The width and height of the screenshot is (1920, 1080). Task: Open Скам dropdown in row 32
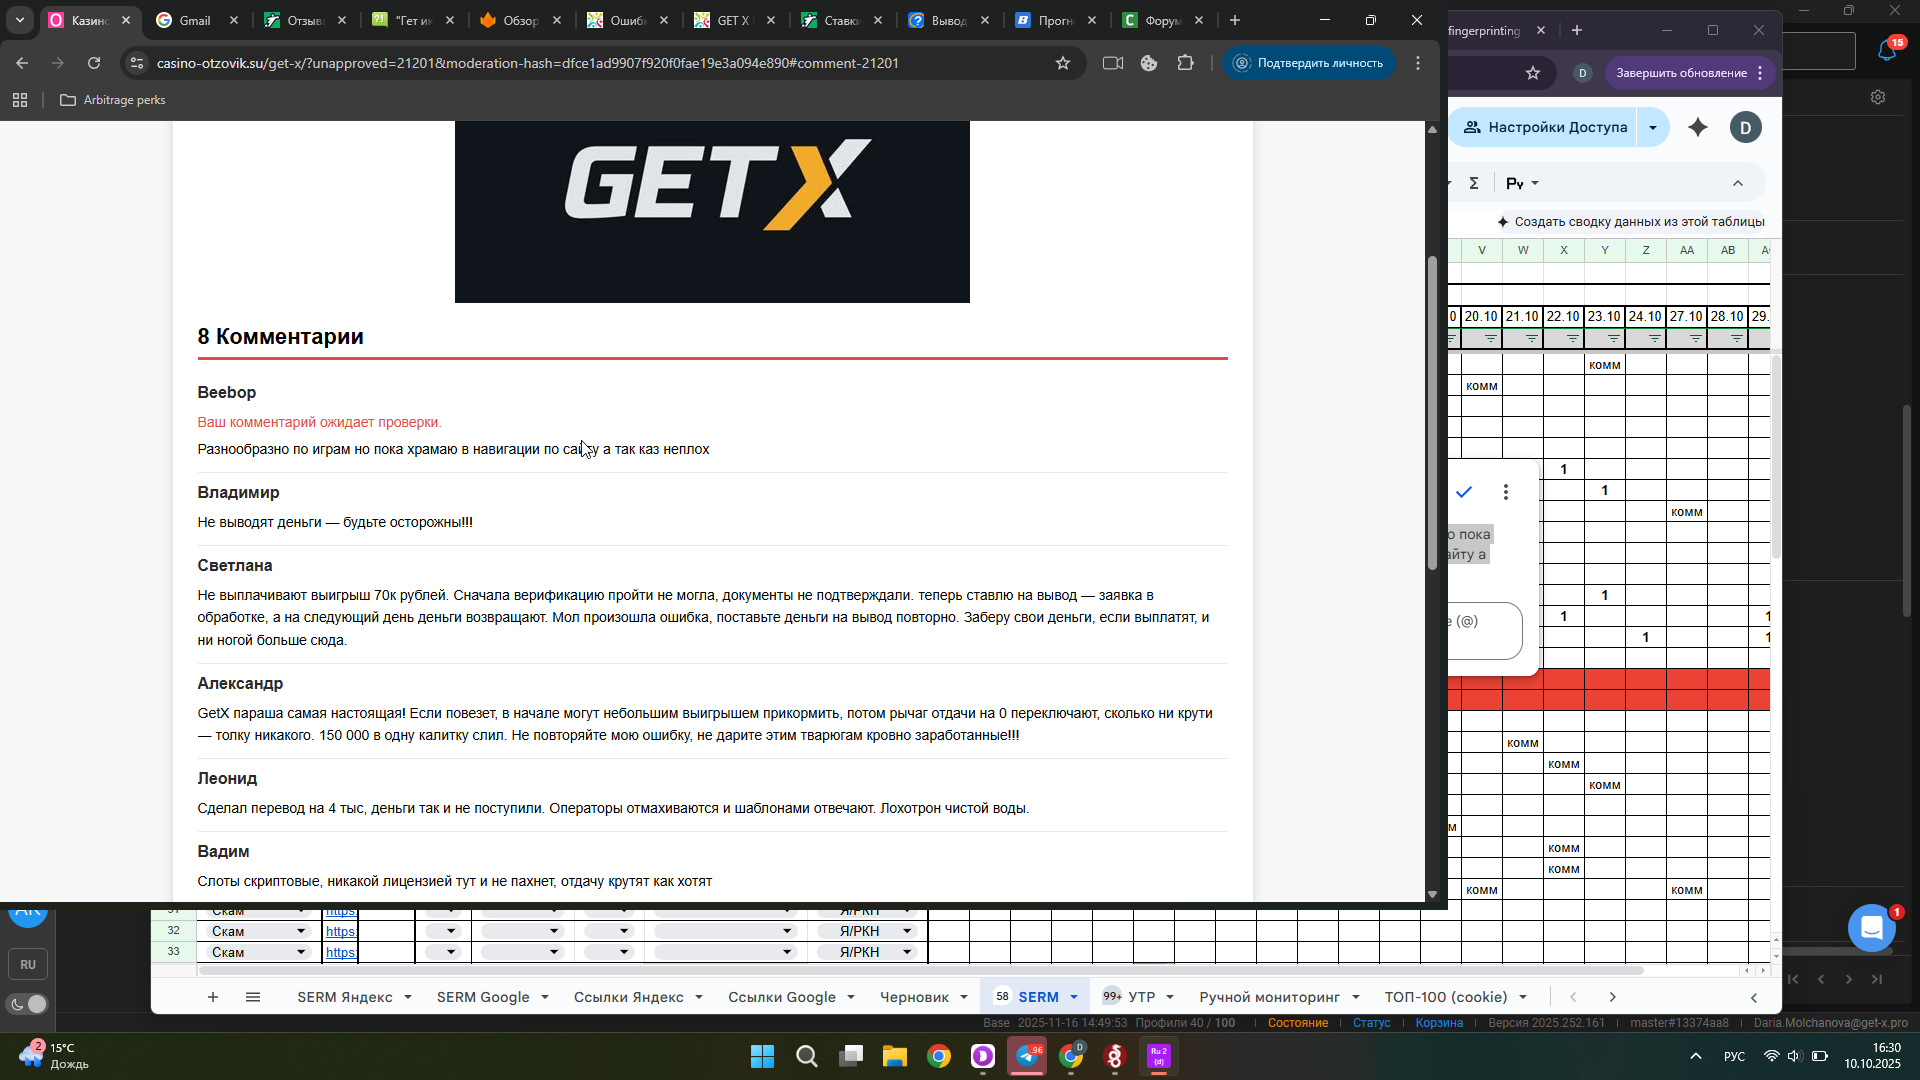tap(300, 931)
